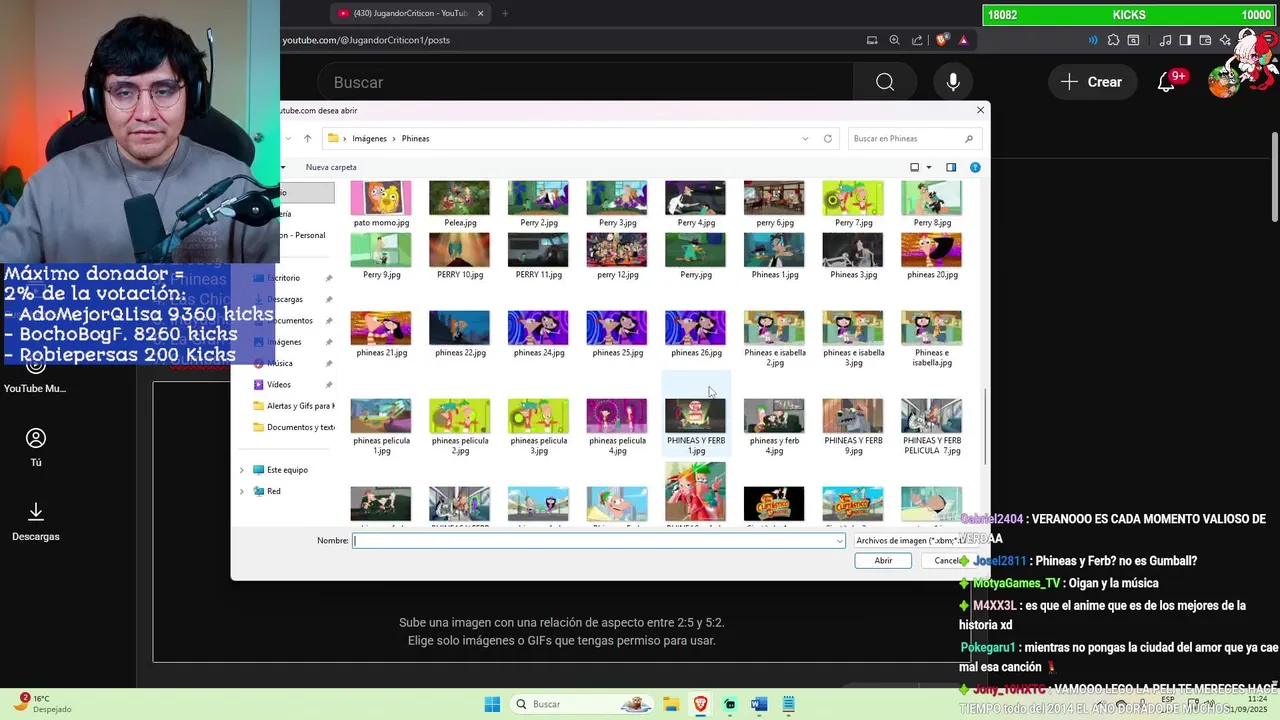Select Imágenes in the navigation pane
Viewport: 1280px width, 720px height.
point(284,342)
